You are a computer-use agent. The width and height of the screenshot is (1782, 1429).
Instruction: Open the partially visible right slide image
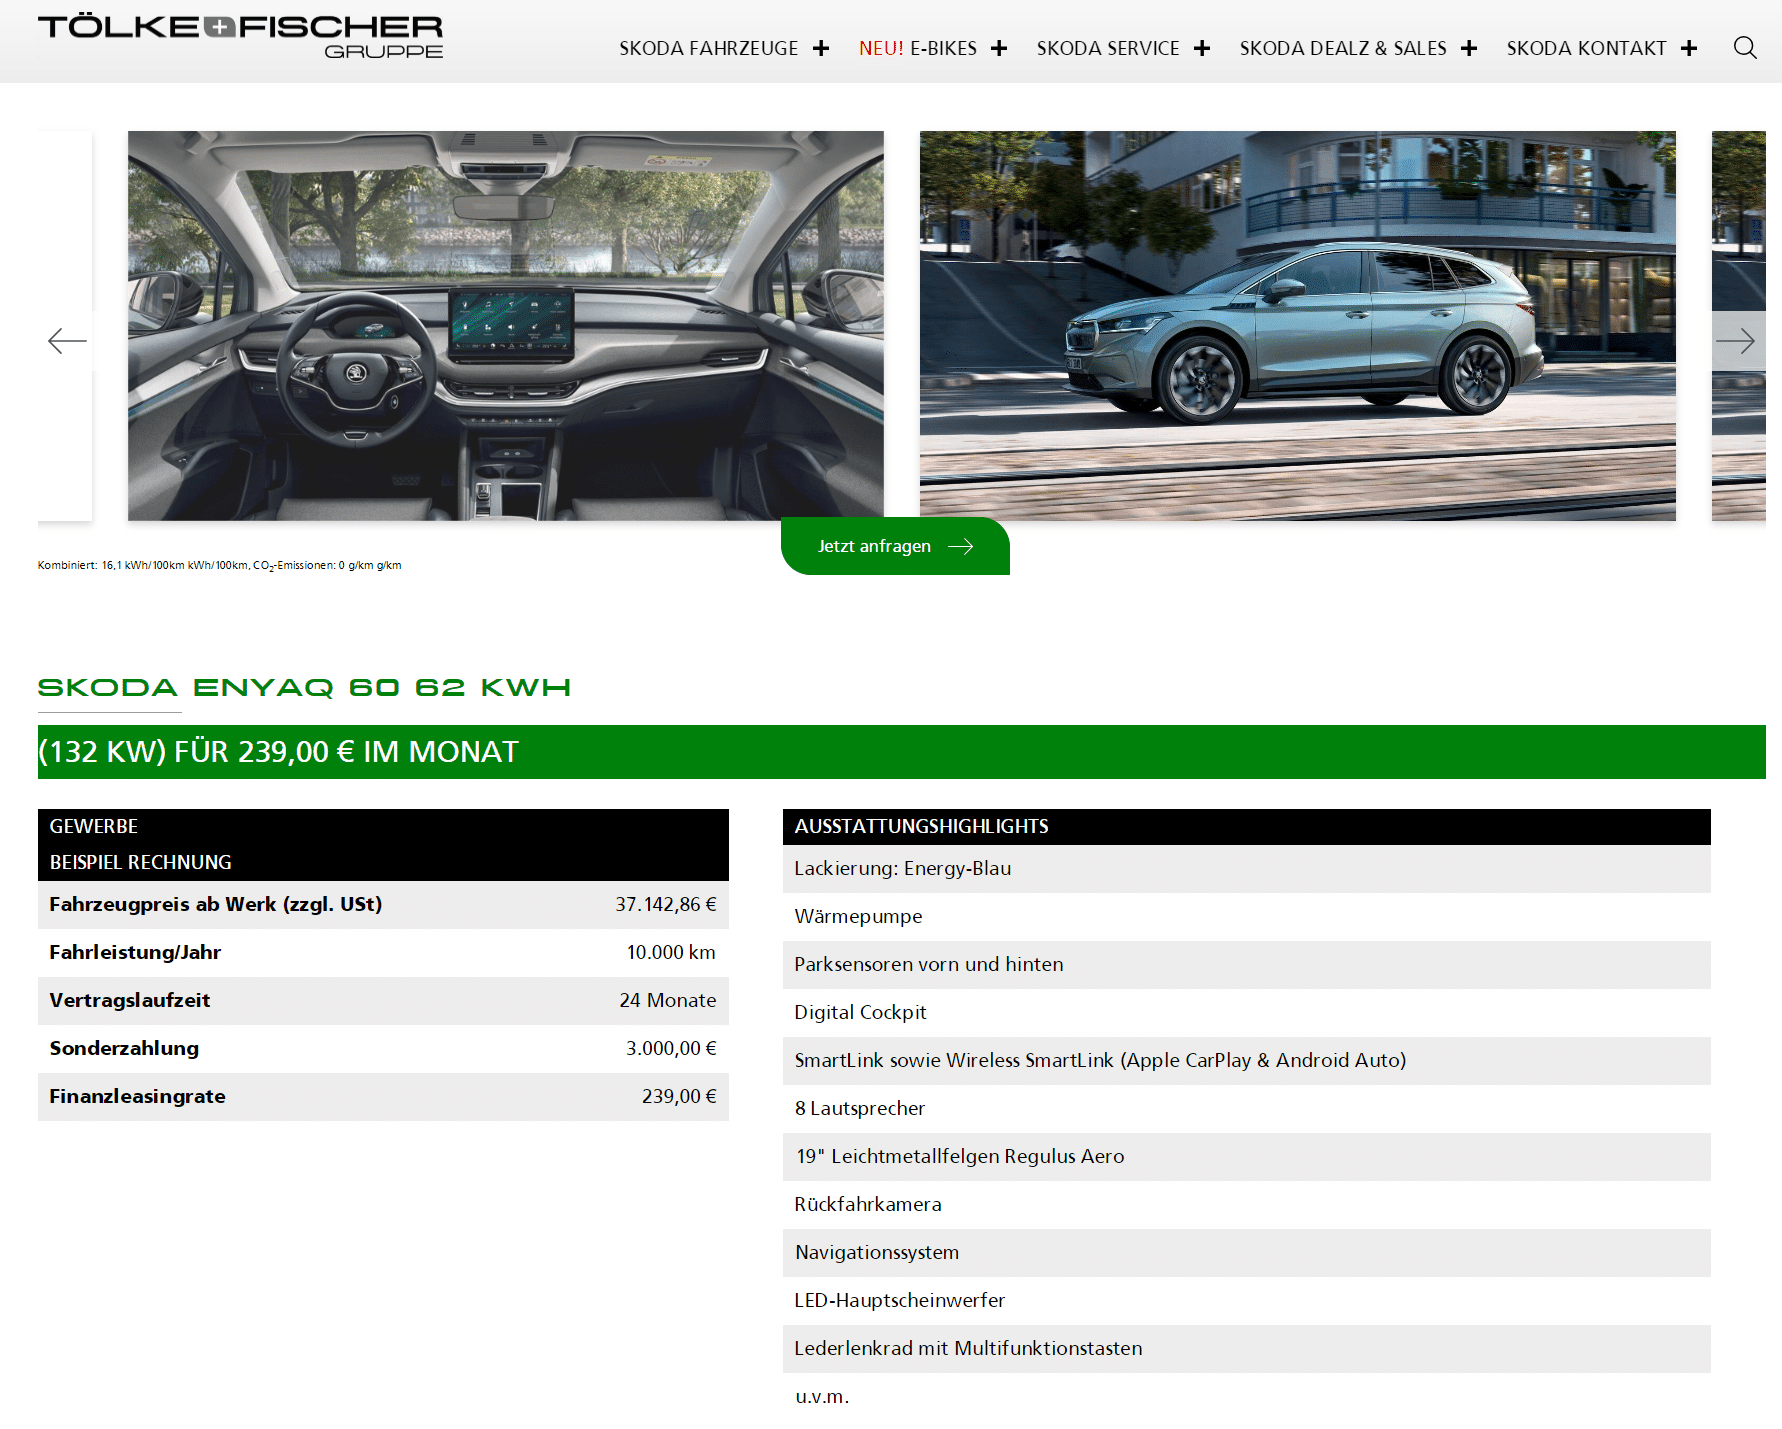(x=1739, y=325)
